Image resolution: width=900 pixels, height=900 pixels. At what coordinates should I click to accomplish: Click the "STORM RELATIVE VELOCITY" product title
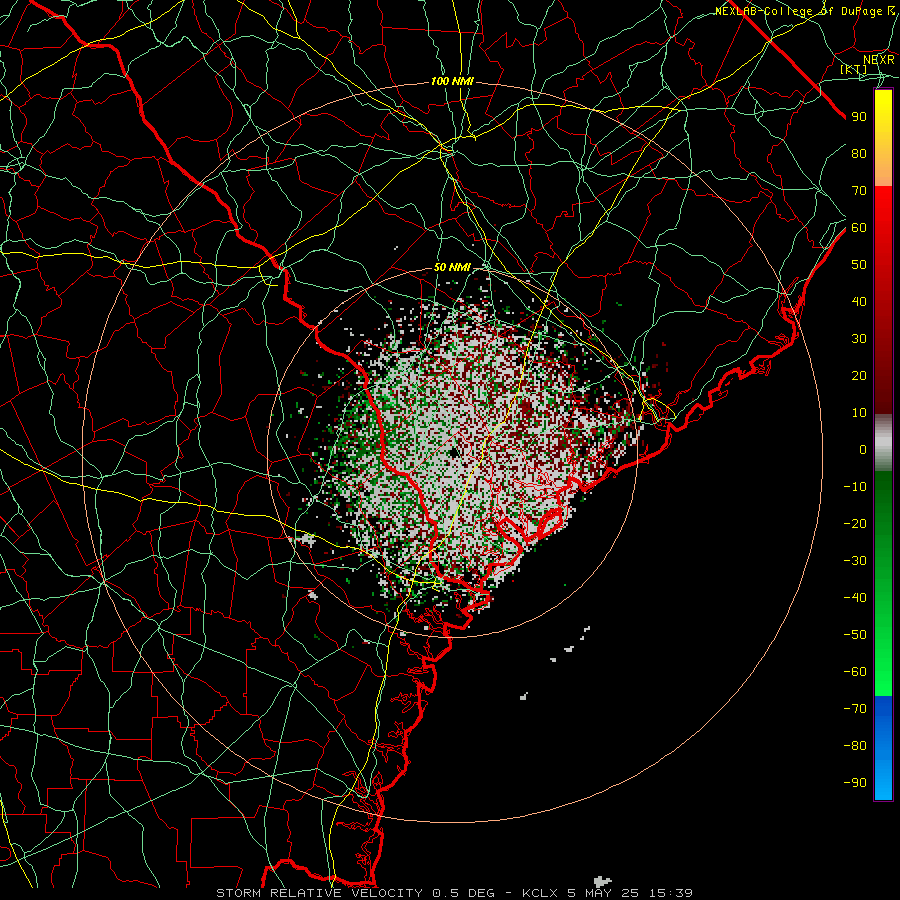coord(319,893)
